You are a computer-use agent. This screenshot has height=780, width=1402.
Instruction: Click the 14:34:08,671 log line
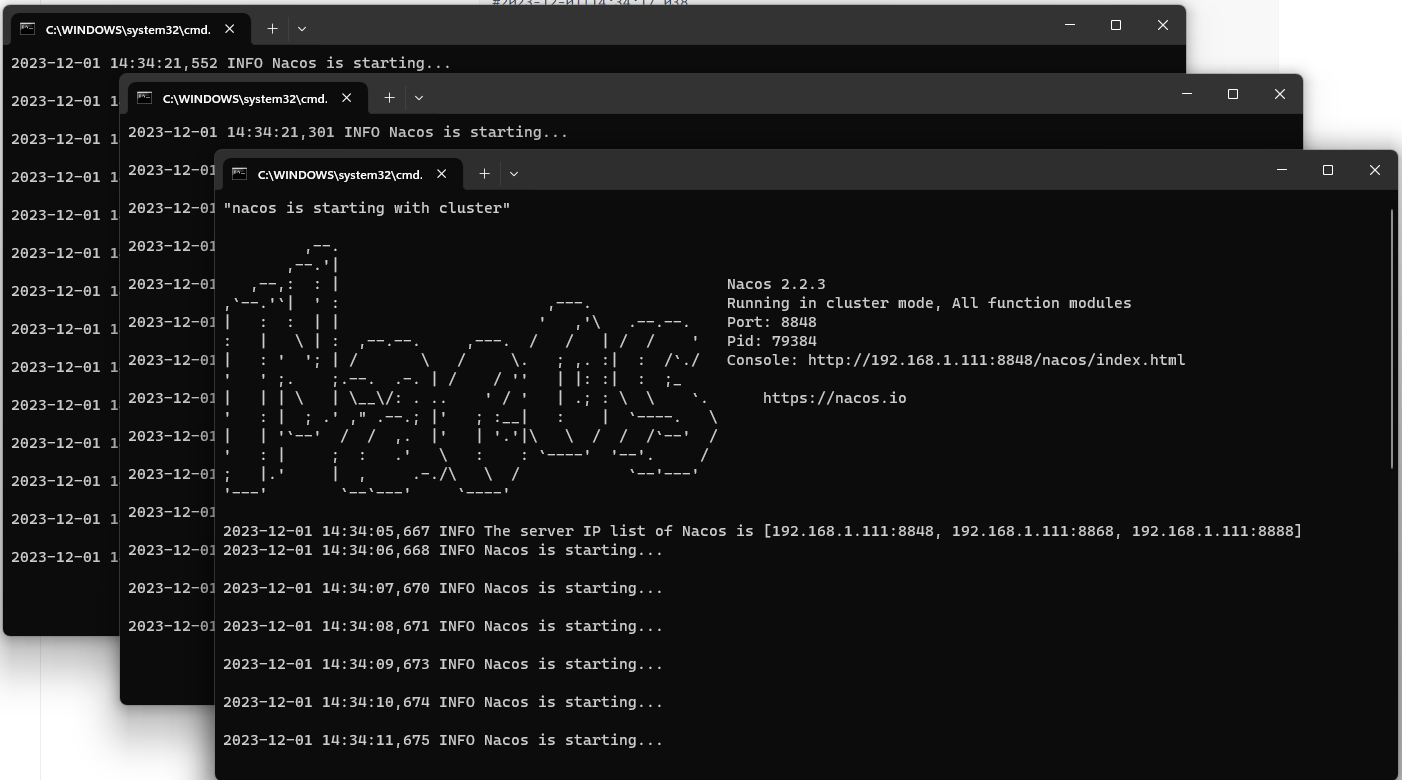(x=443, y=626)
